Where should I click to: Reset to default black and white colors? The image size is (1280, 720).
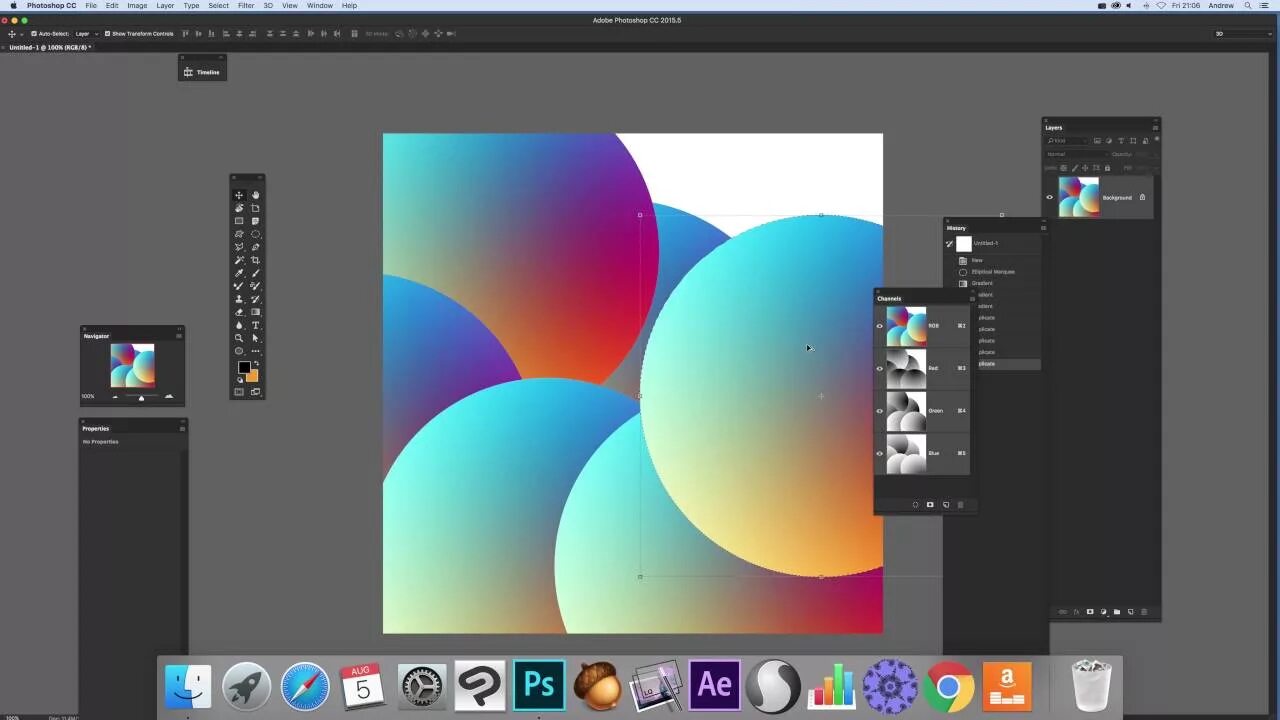239,380
